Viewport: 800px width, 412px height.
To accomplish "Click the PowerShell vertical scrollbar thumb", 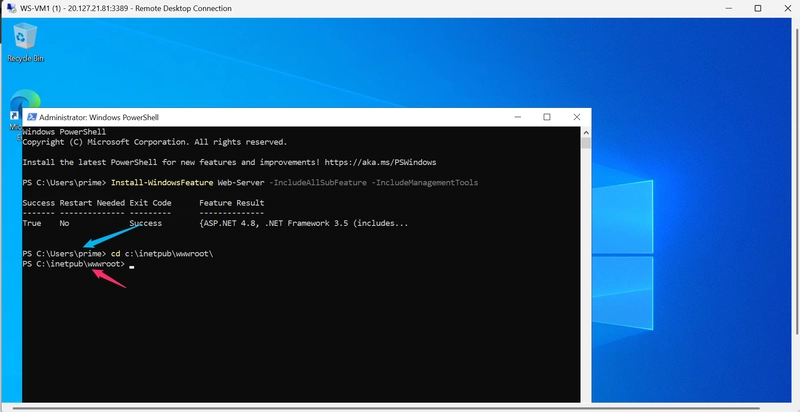I will [x=586, y=143].
